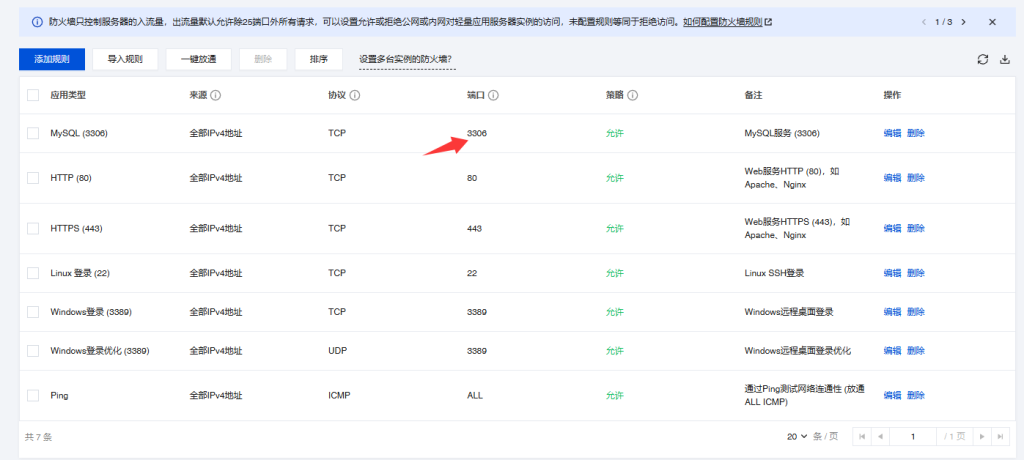Toggle the select-all checkbox in table header

click(33, 95)
